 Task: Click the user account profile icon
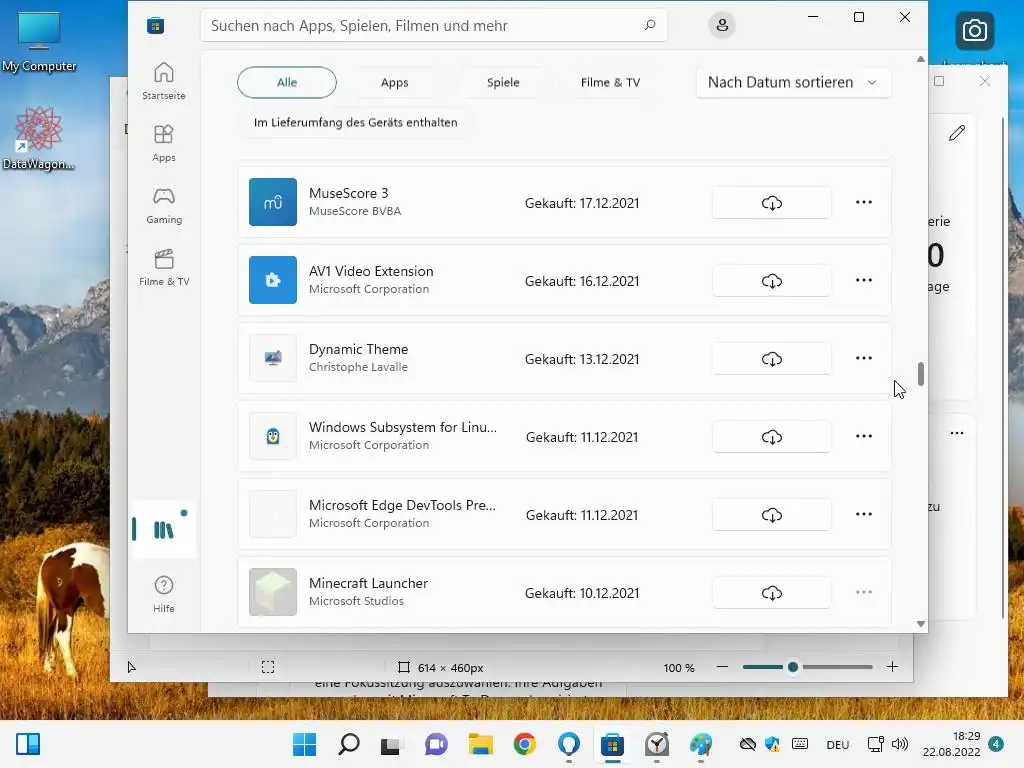click(x=722, y=25)
